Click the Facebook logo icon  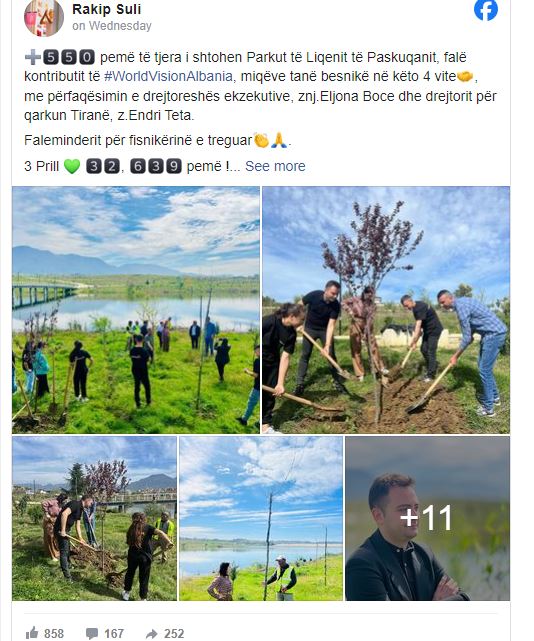(x=486, y=10)
